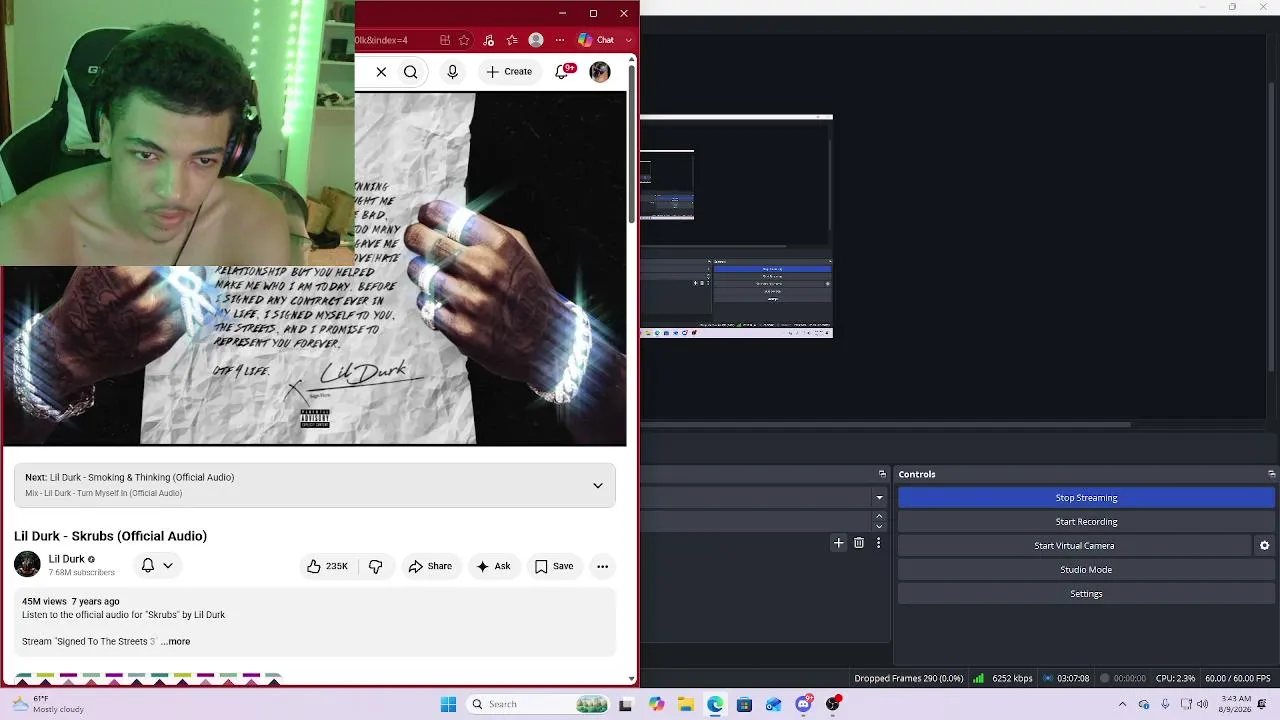
Task: Increase the duration with the up stepper in OBS
Action: (x=880, y=516)
